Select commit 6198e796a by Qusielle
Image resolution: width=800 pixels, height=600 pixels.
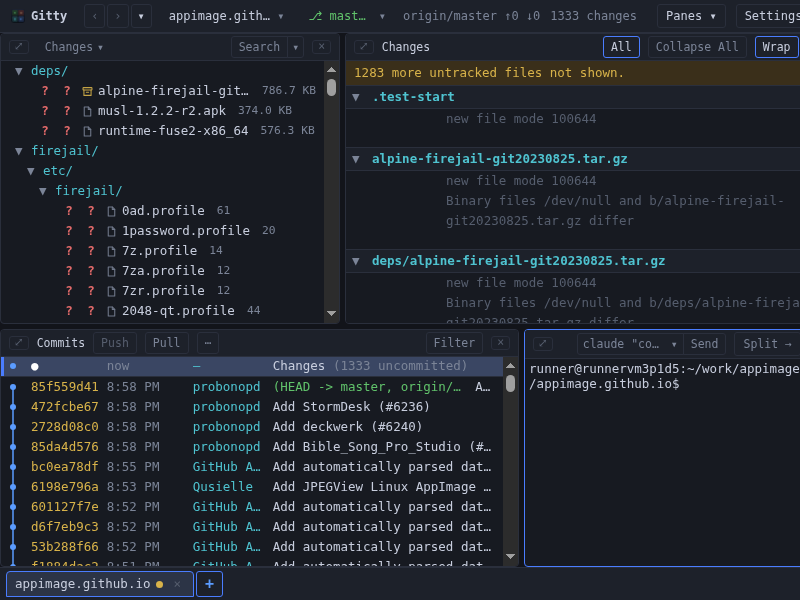(252, 487)
